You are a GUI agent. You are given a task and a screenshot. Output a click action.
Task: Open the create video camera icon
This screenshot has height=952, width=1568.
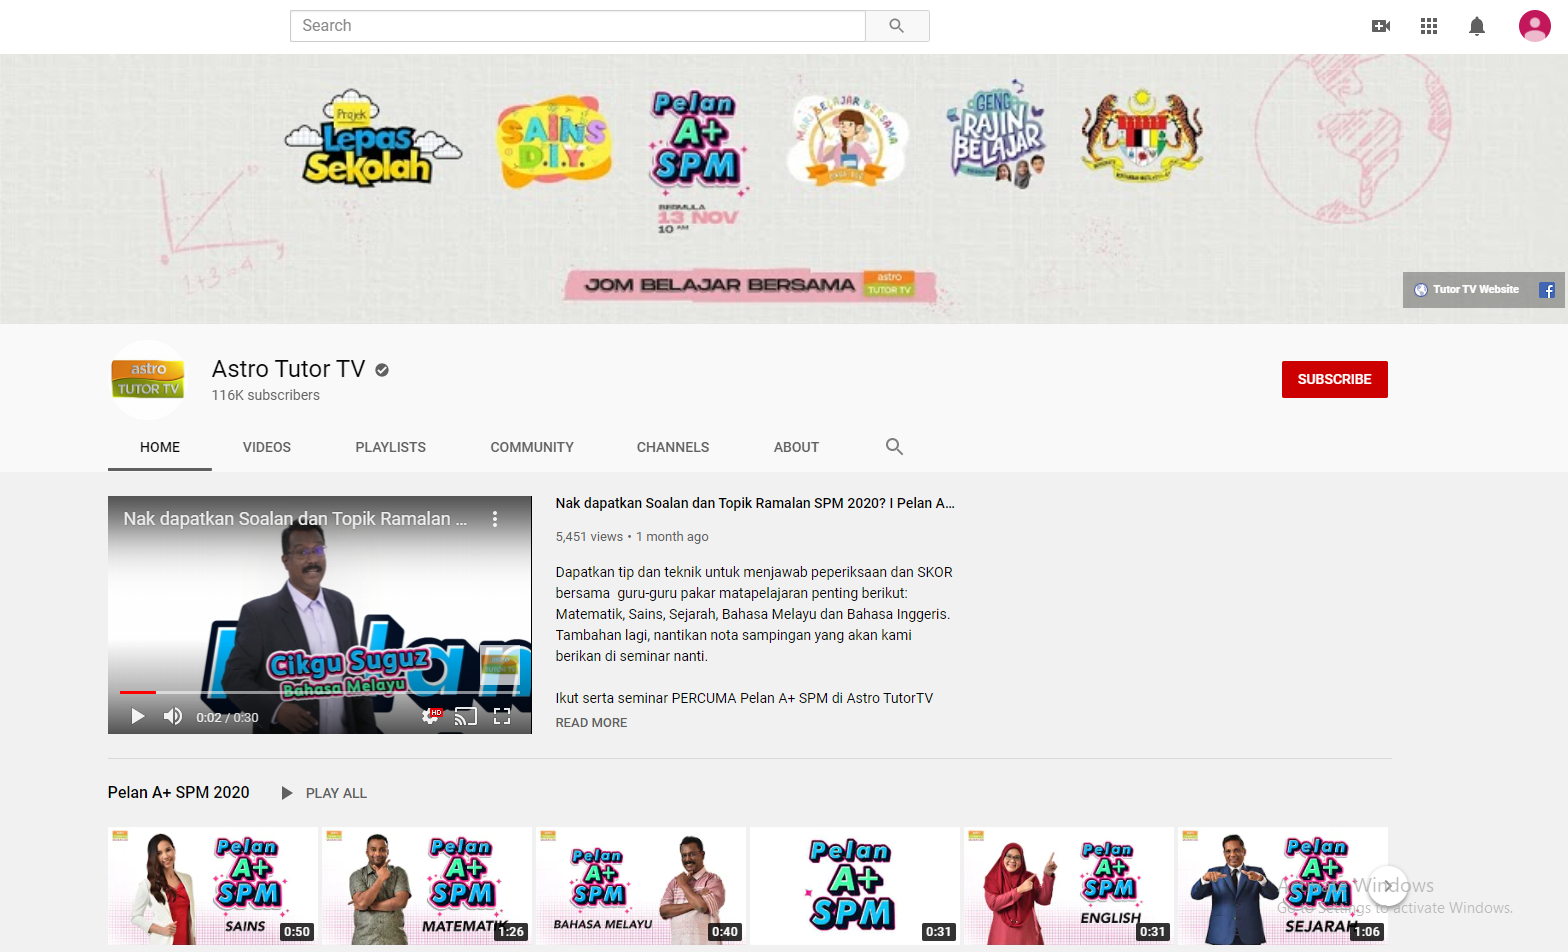(x=1381, y=26)
